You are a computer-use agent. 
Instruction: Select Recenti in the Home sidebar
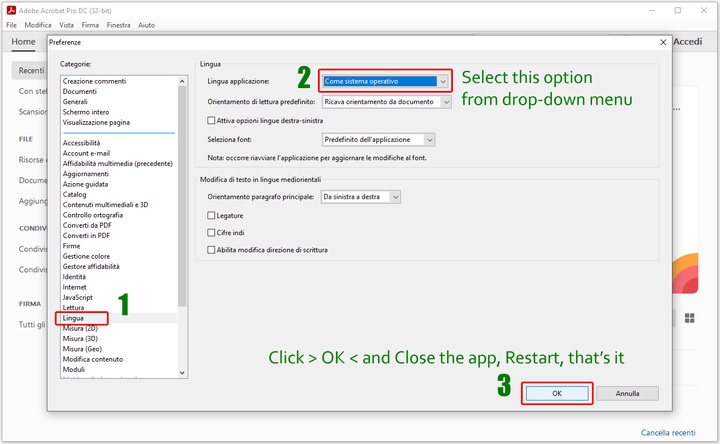coord(31,70)
